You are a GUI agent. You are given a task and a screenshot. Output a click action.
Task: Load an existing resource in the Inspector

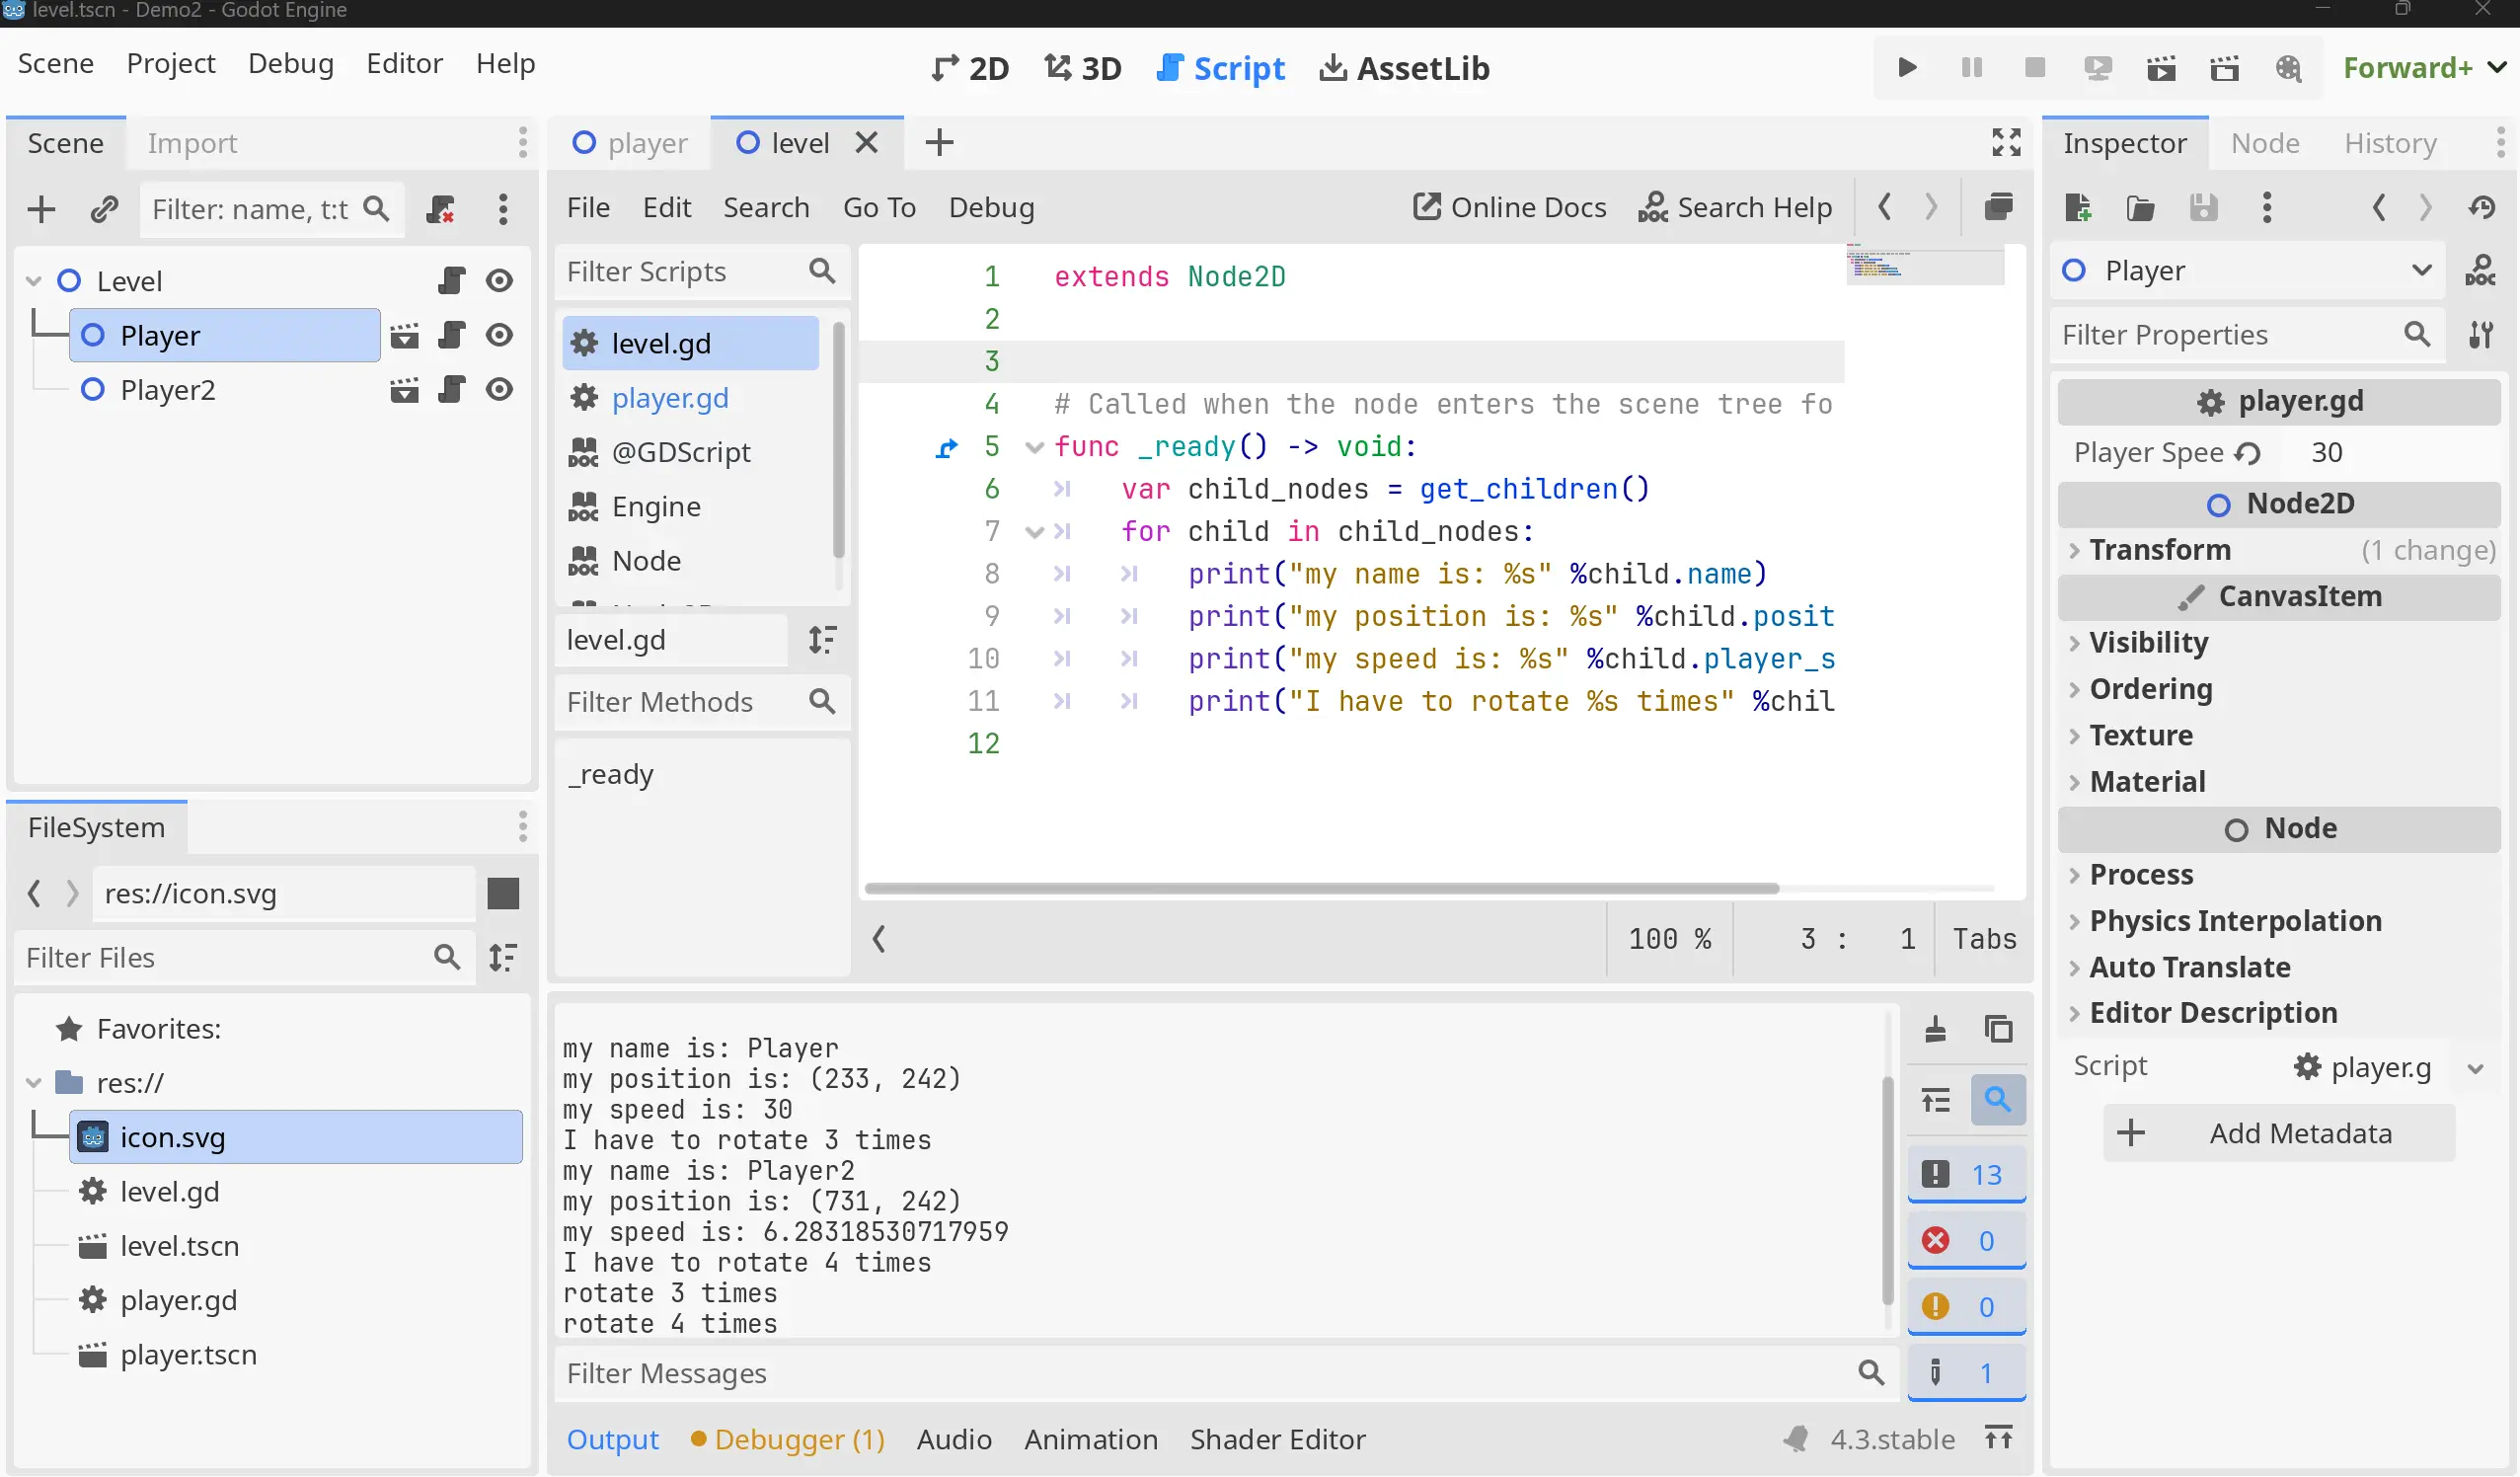tap(2140, 207)
